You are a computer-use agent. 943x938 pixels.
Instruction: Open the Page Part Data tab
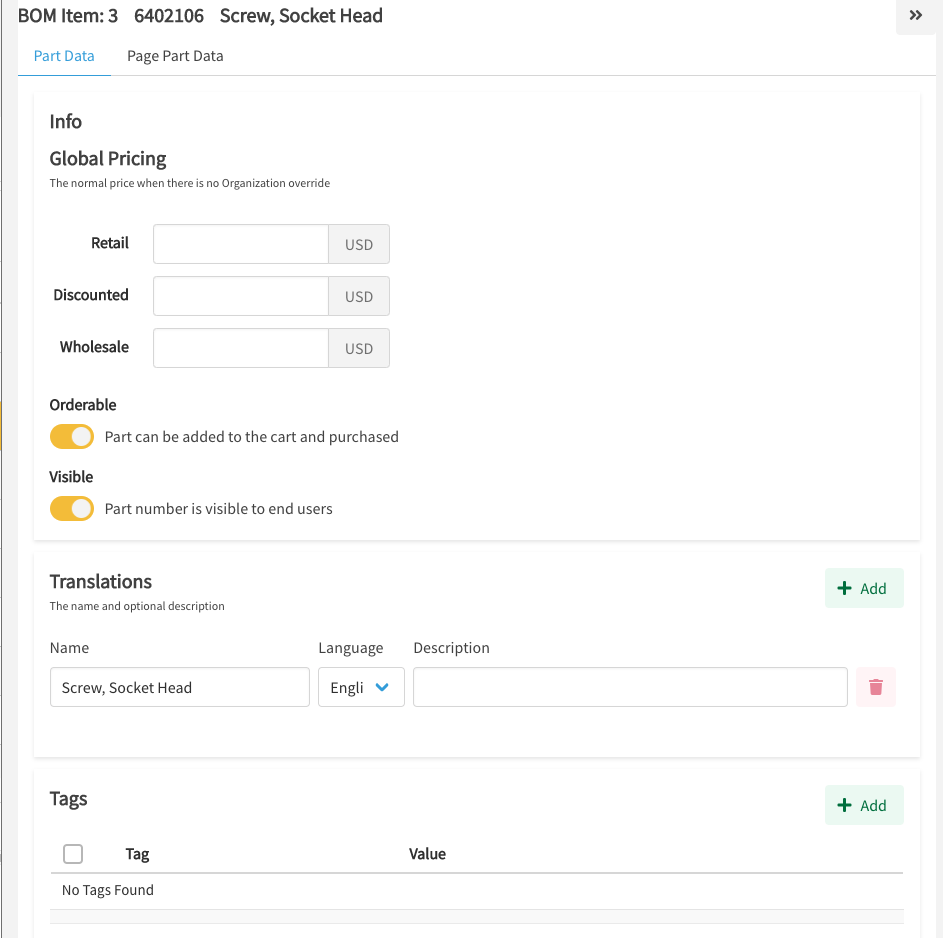click(x=175, y=56)
